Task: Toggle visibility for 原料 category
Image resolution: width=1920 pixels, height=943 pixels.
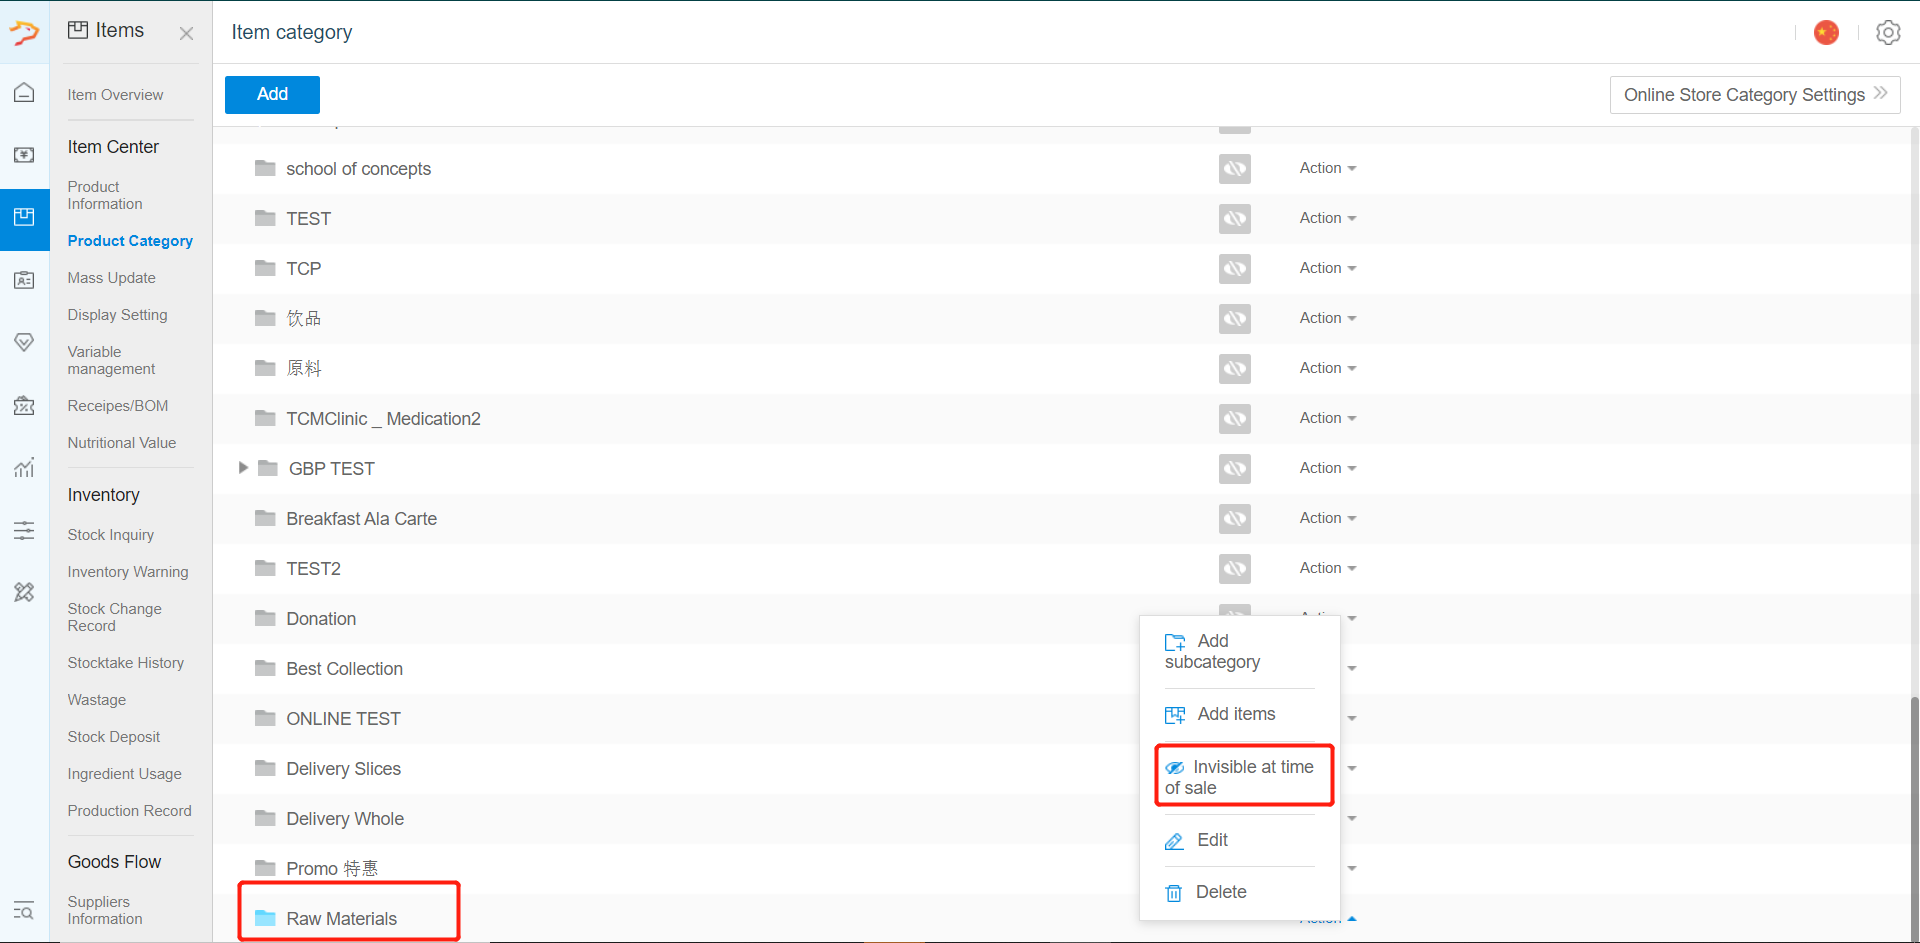Action: [1235, 368]
